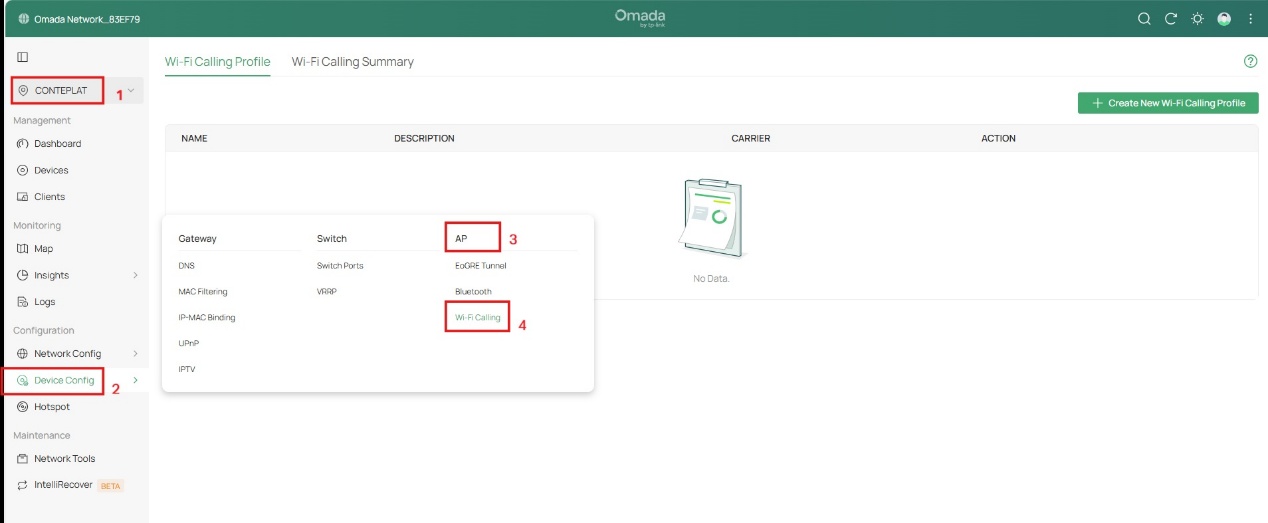
Task: Click the Omada logo in header
Action: [x=640, y=18]
